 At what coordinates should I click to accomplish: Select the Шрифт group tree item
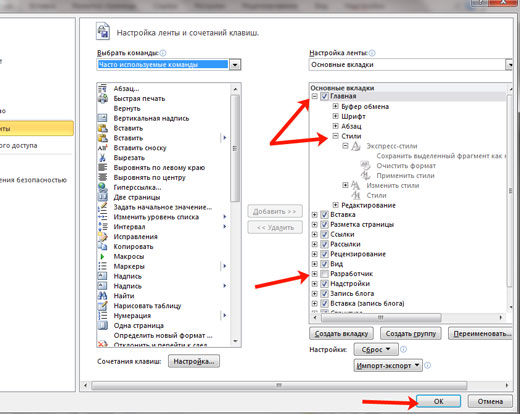(353, 116)
